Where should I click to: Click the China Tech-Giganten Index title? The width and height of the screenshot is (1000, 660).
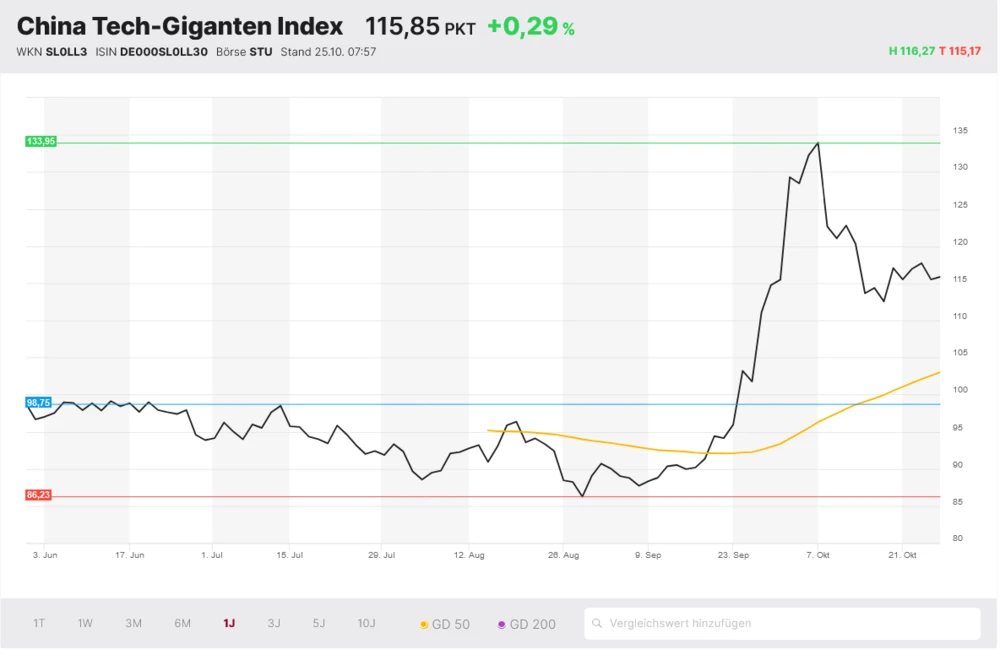(x=180, y=26)
